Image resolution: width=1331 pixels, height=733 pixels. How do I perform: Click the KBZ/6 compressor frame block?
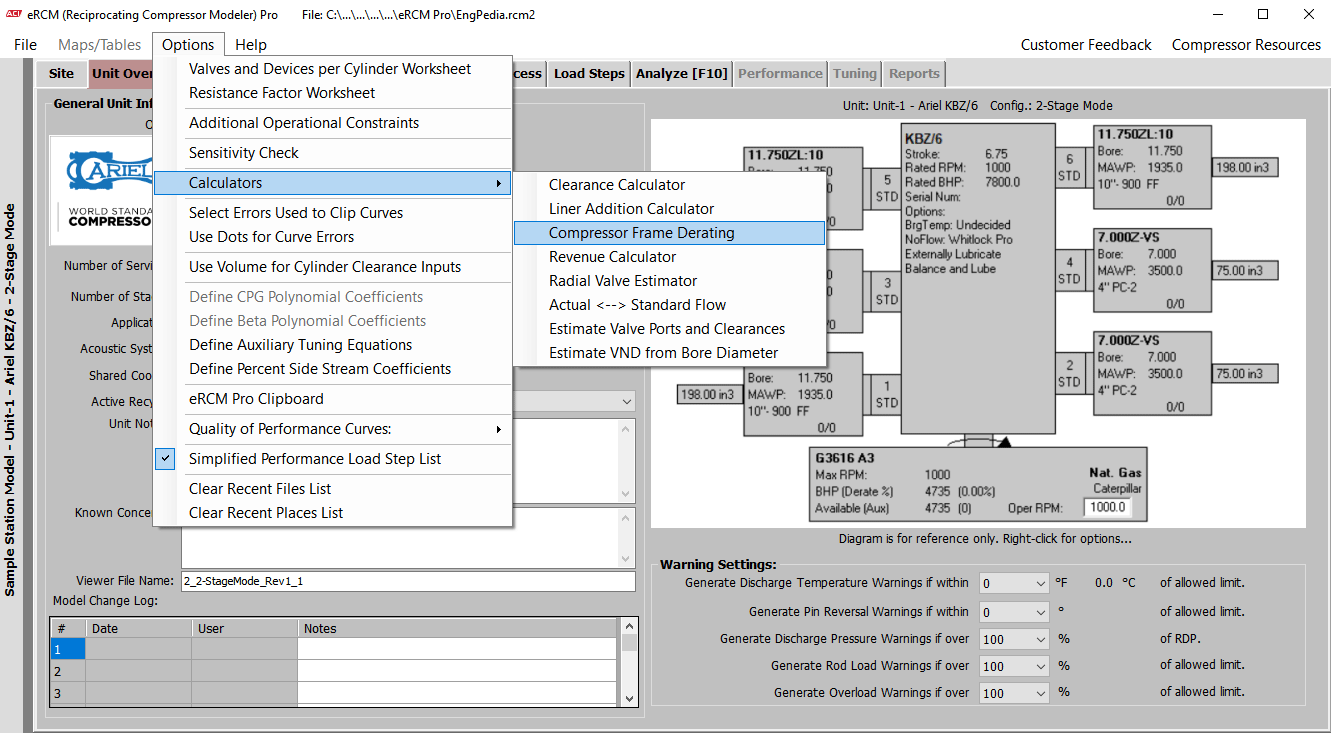978,279
